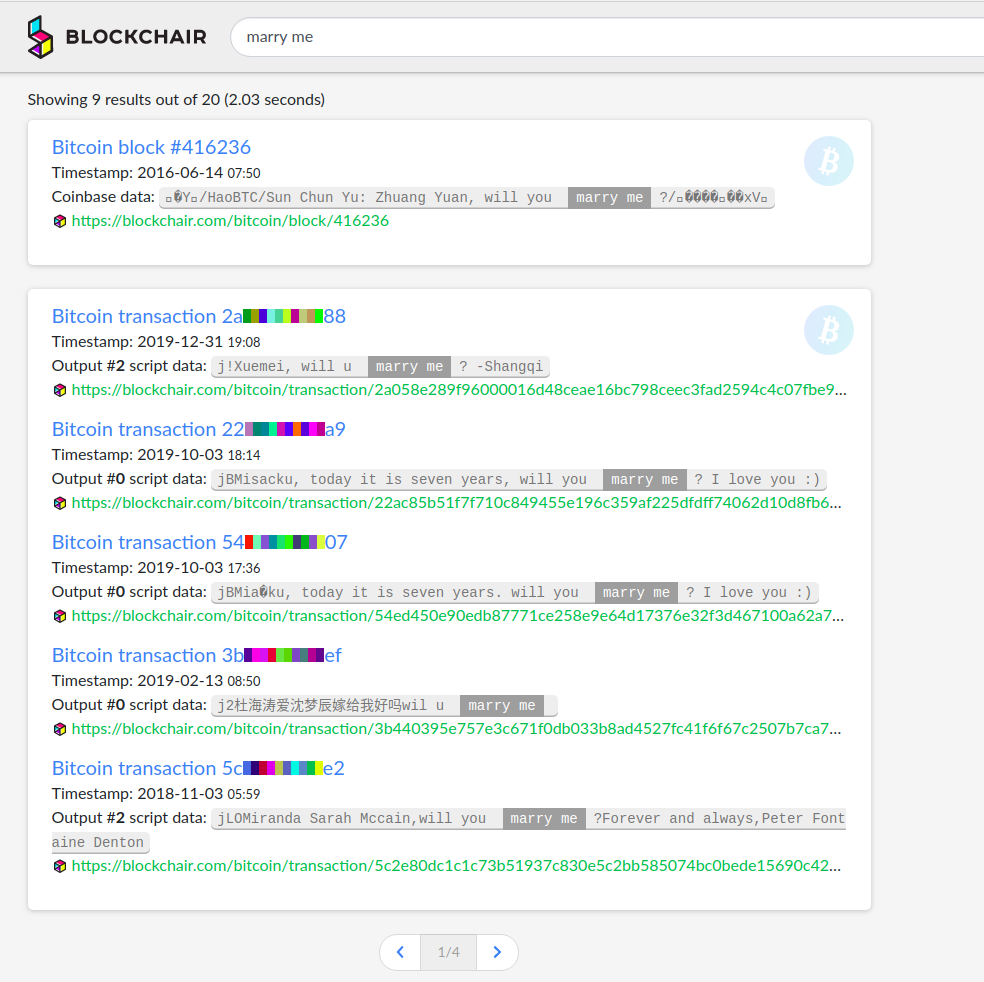Viewport: 984px width, 982px height.
Task: Open Bitcoin transaction 54…07 title
Action: tap(200, 542)
